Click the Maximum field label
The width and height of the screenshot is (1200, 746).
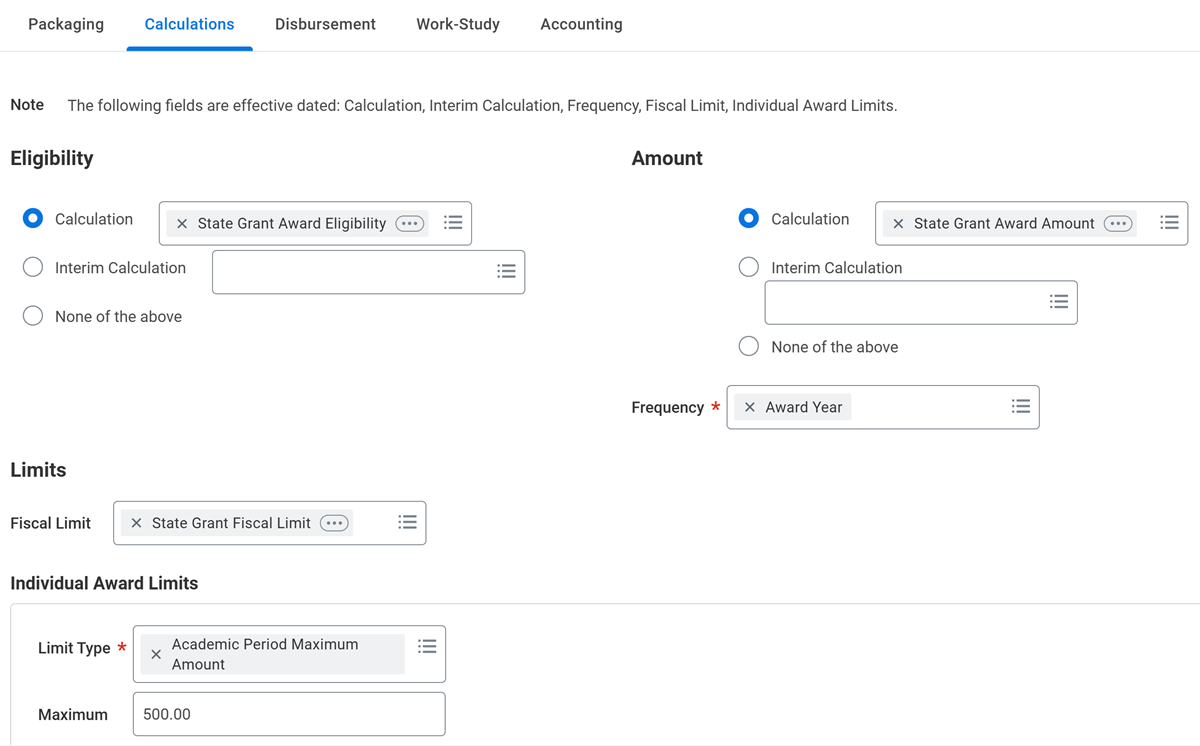pos(73,714)
